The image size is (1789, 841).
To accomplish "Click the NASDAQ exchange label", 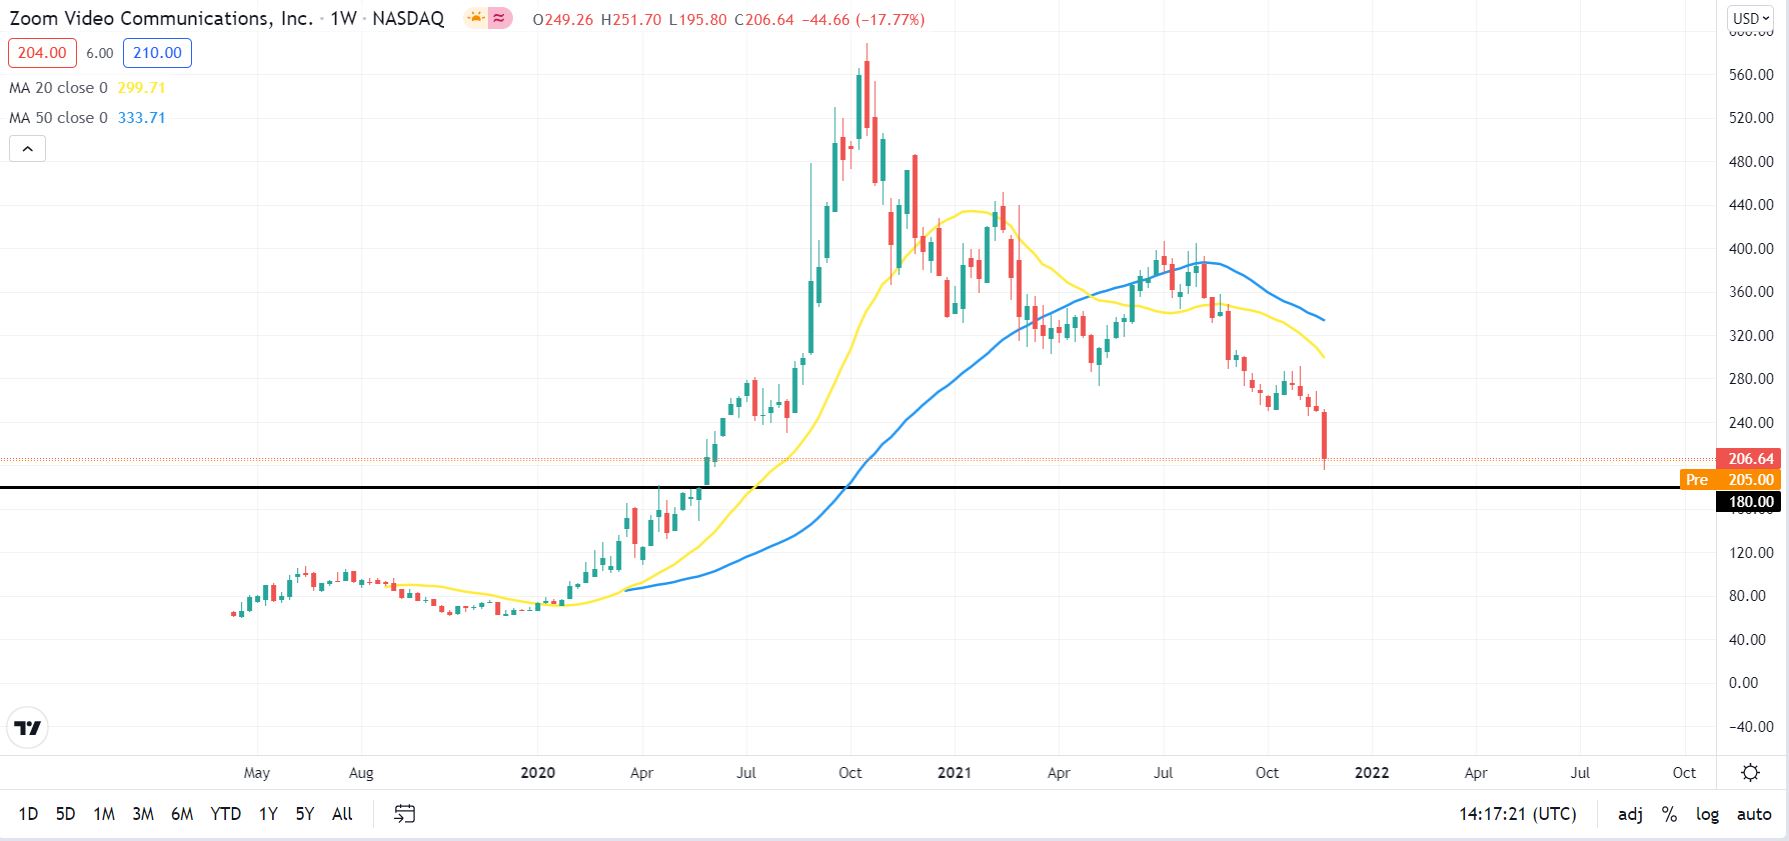I will [408, 19].
